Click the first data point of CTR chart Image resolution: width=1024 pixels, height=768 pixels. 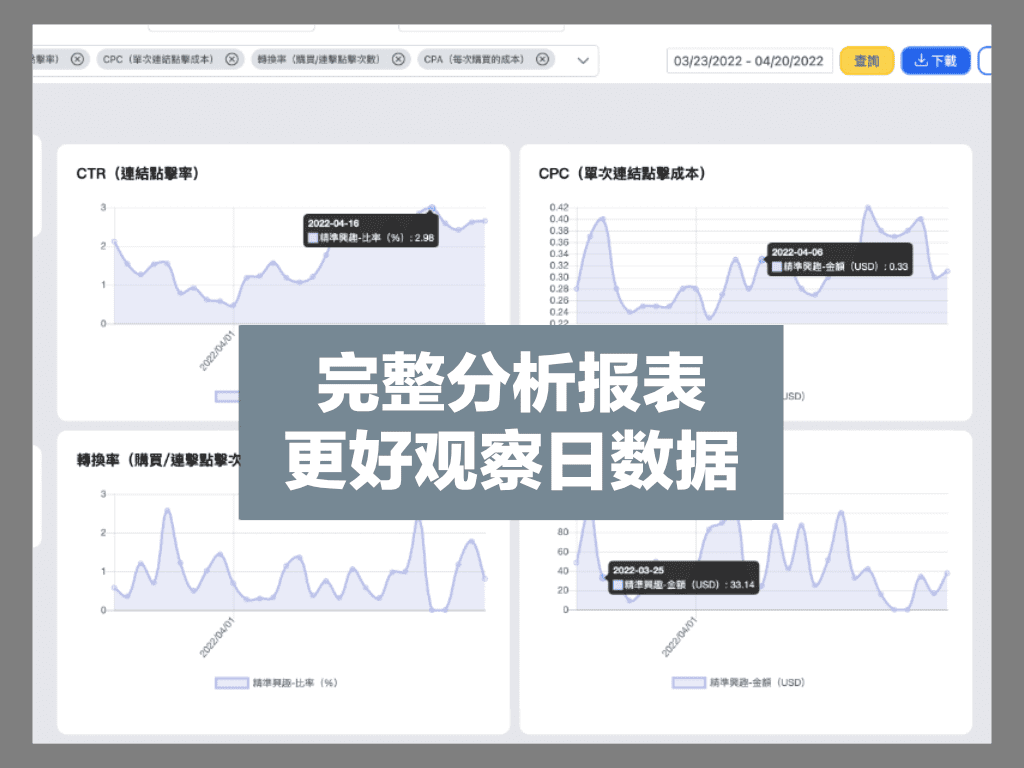coord(114,241)
